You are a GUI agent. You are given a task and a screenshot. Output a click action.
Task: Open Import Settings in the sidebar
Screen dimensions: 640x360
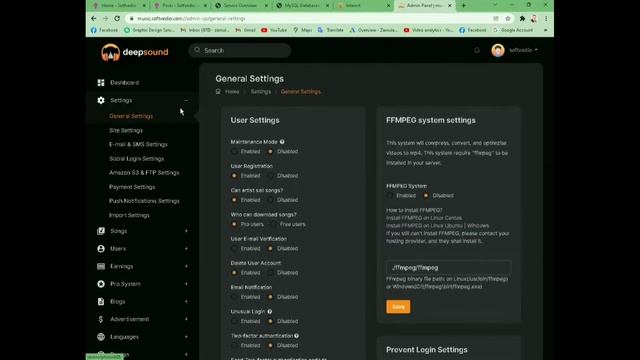(129, 215)
